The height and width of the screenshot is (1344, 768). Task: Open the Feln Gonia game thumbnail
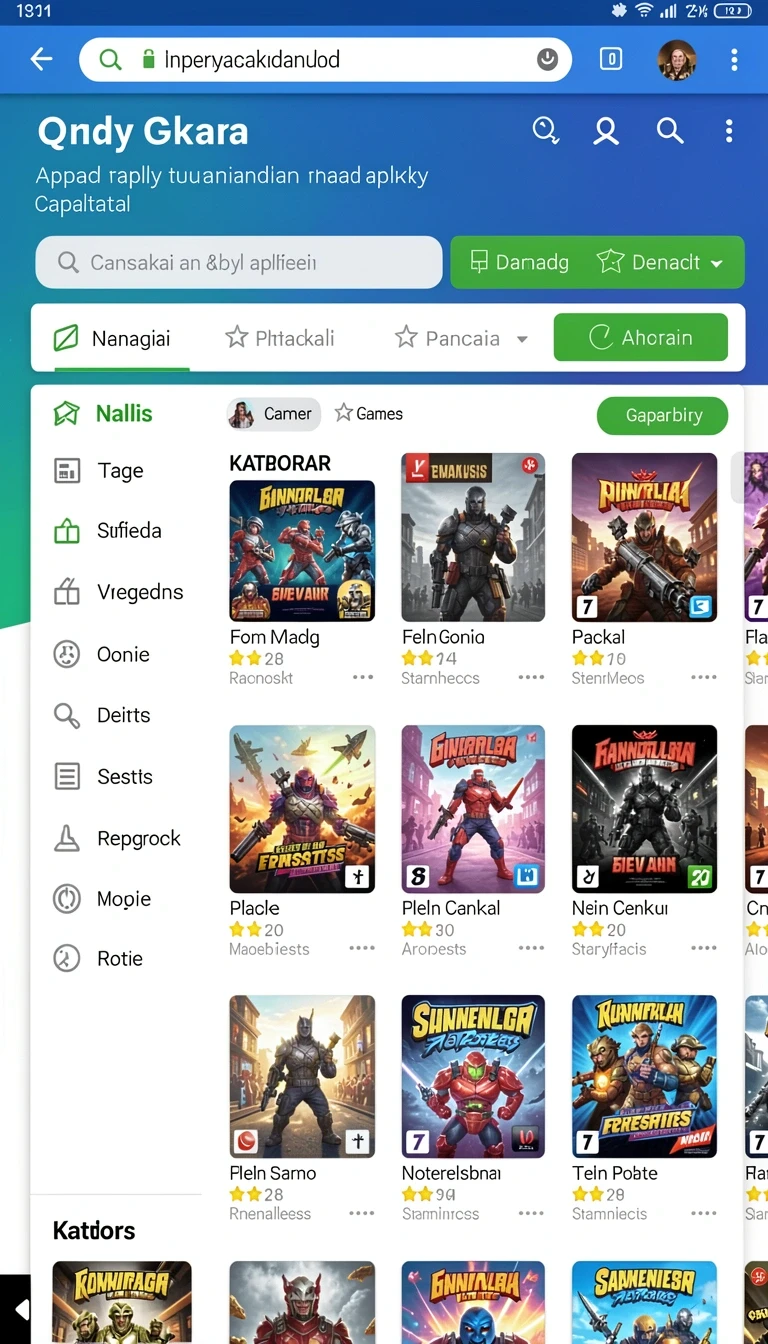473,537
